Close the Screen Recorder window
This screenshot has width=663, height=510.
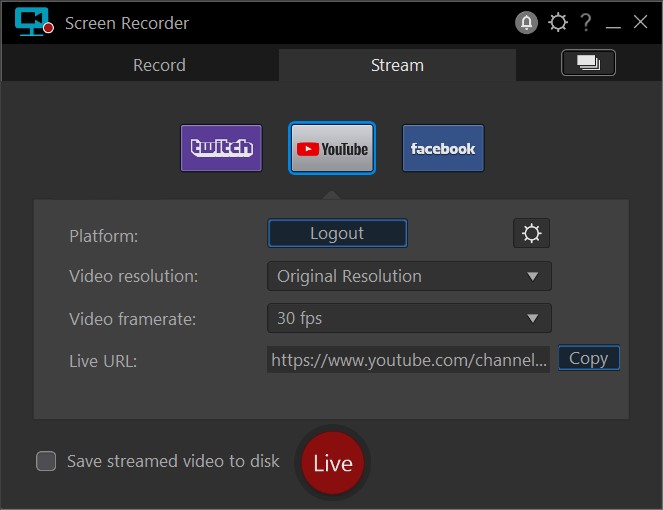pyautogui.click(x=641, y=22)
